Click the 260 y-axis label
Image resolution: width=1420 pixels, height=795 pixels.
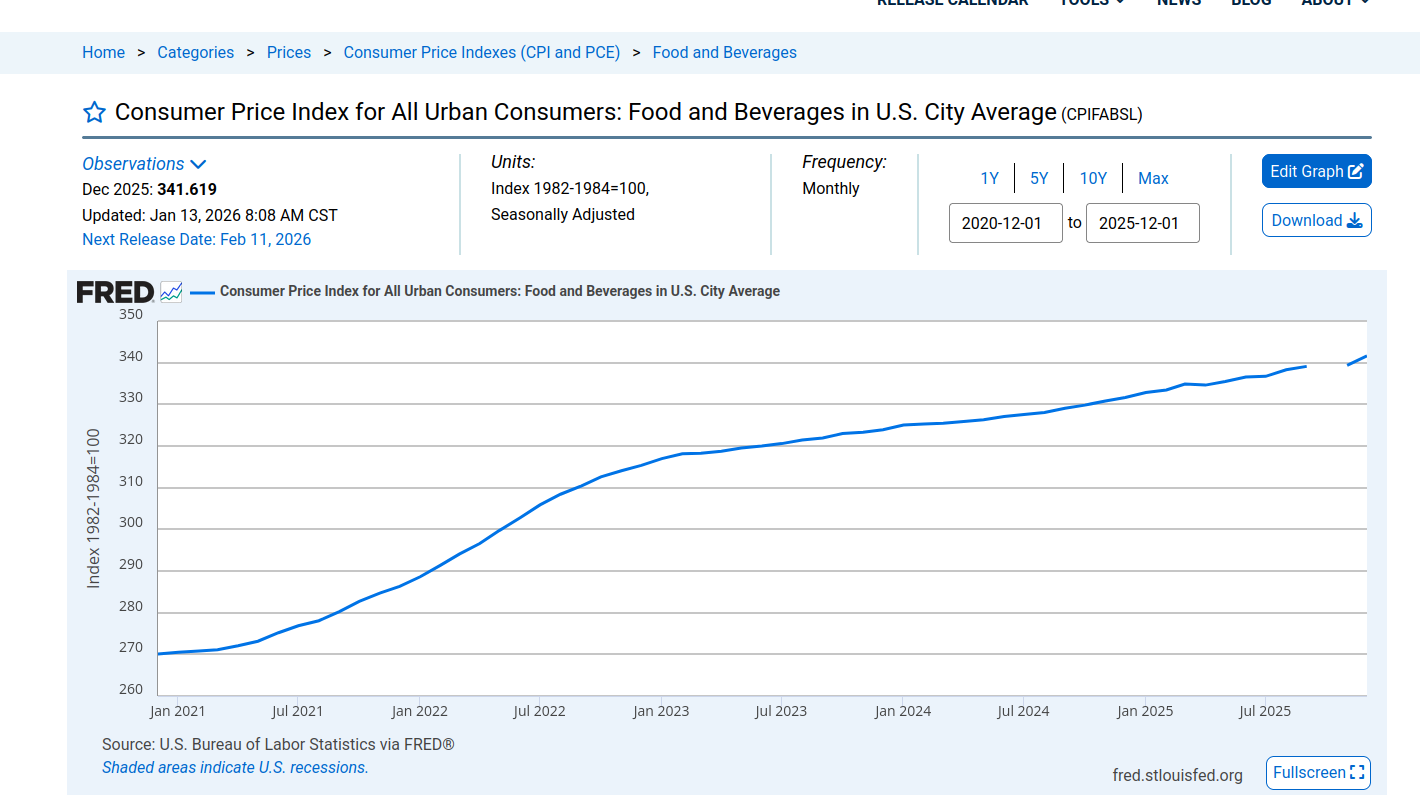131,690
